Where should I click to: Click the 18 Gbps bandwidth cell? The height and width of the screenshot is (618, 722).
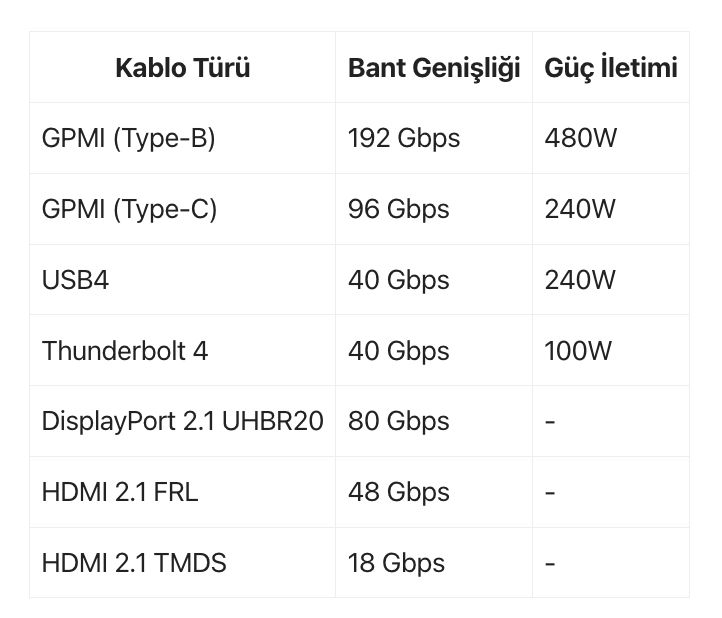(x=396, y=563)
